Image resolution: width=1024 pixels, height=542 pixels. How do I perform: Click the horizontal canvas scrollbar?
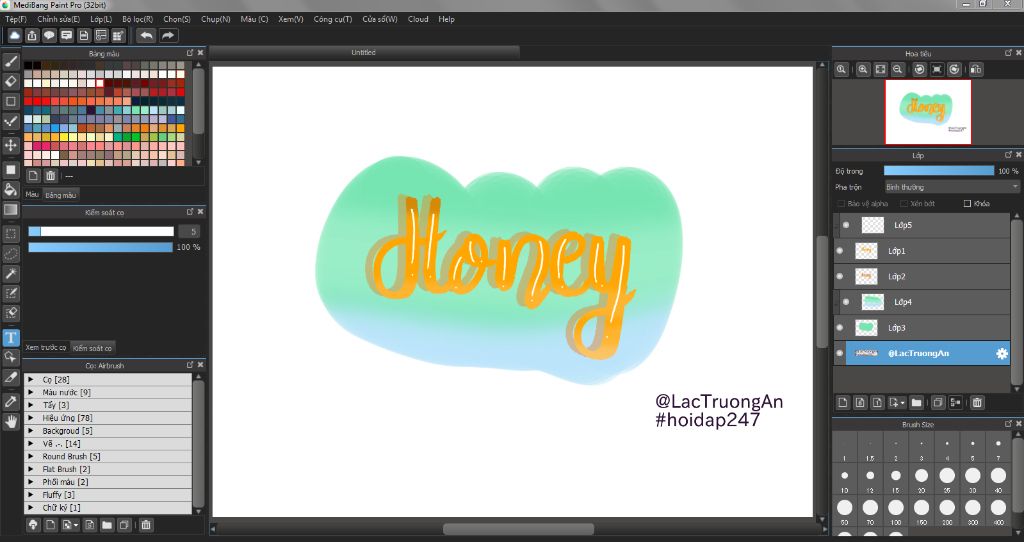coord(519,528)
